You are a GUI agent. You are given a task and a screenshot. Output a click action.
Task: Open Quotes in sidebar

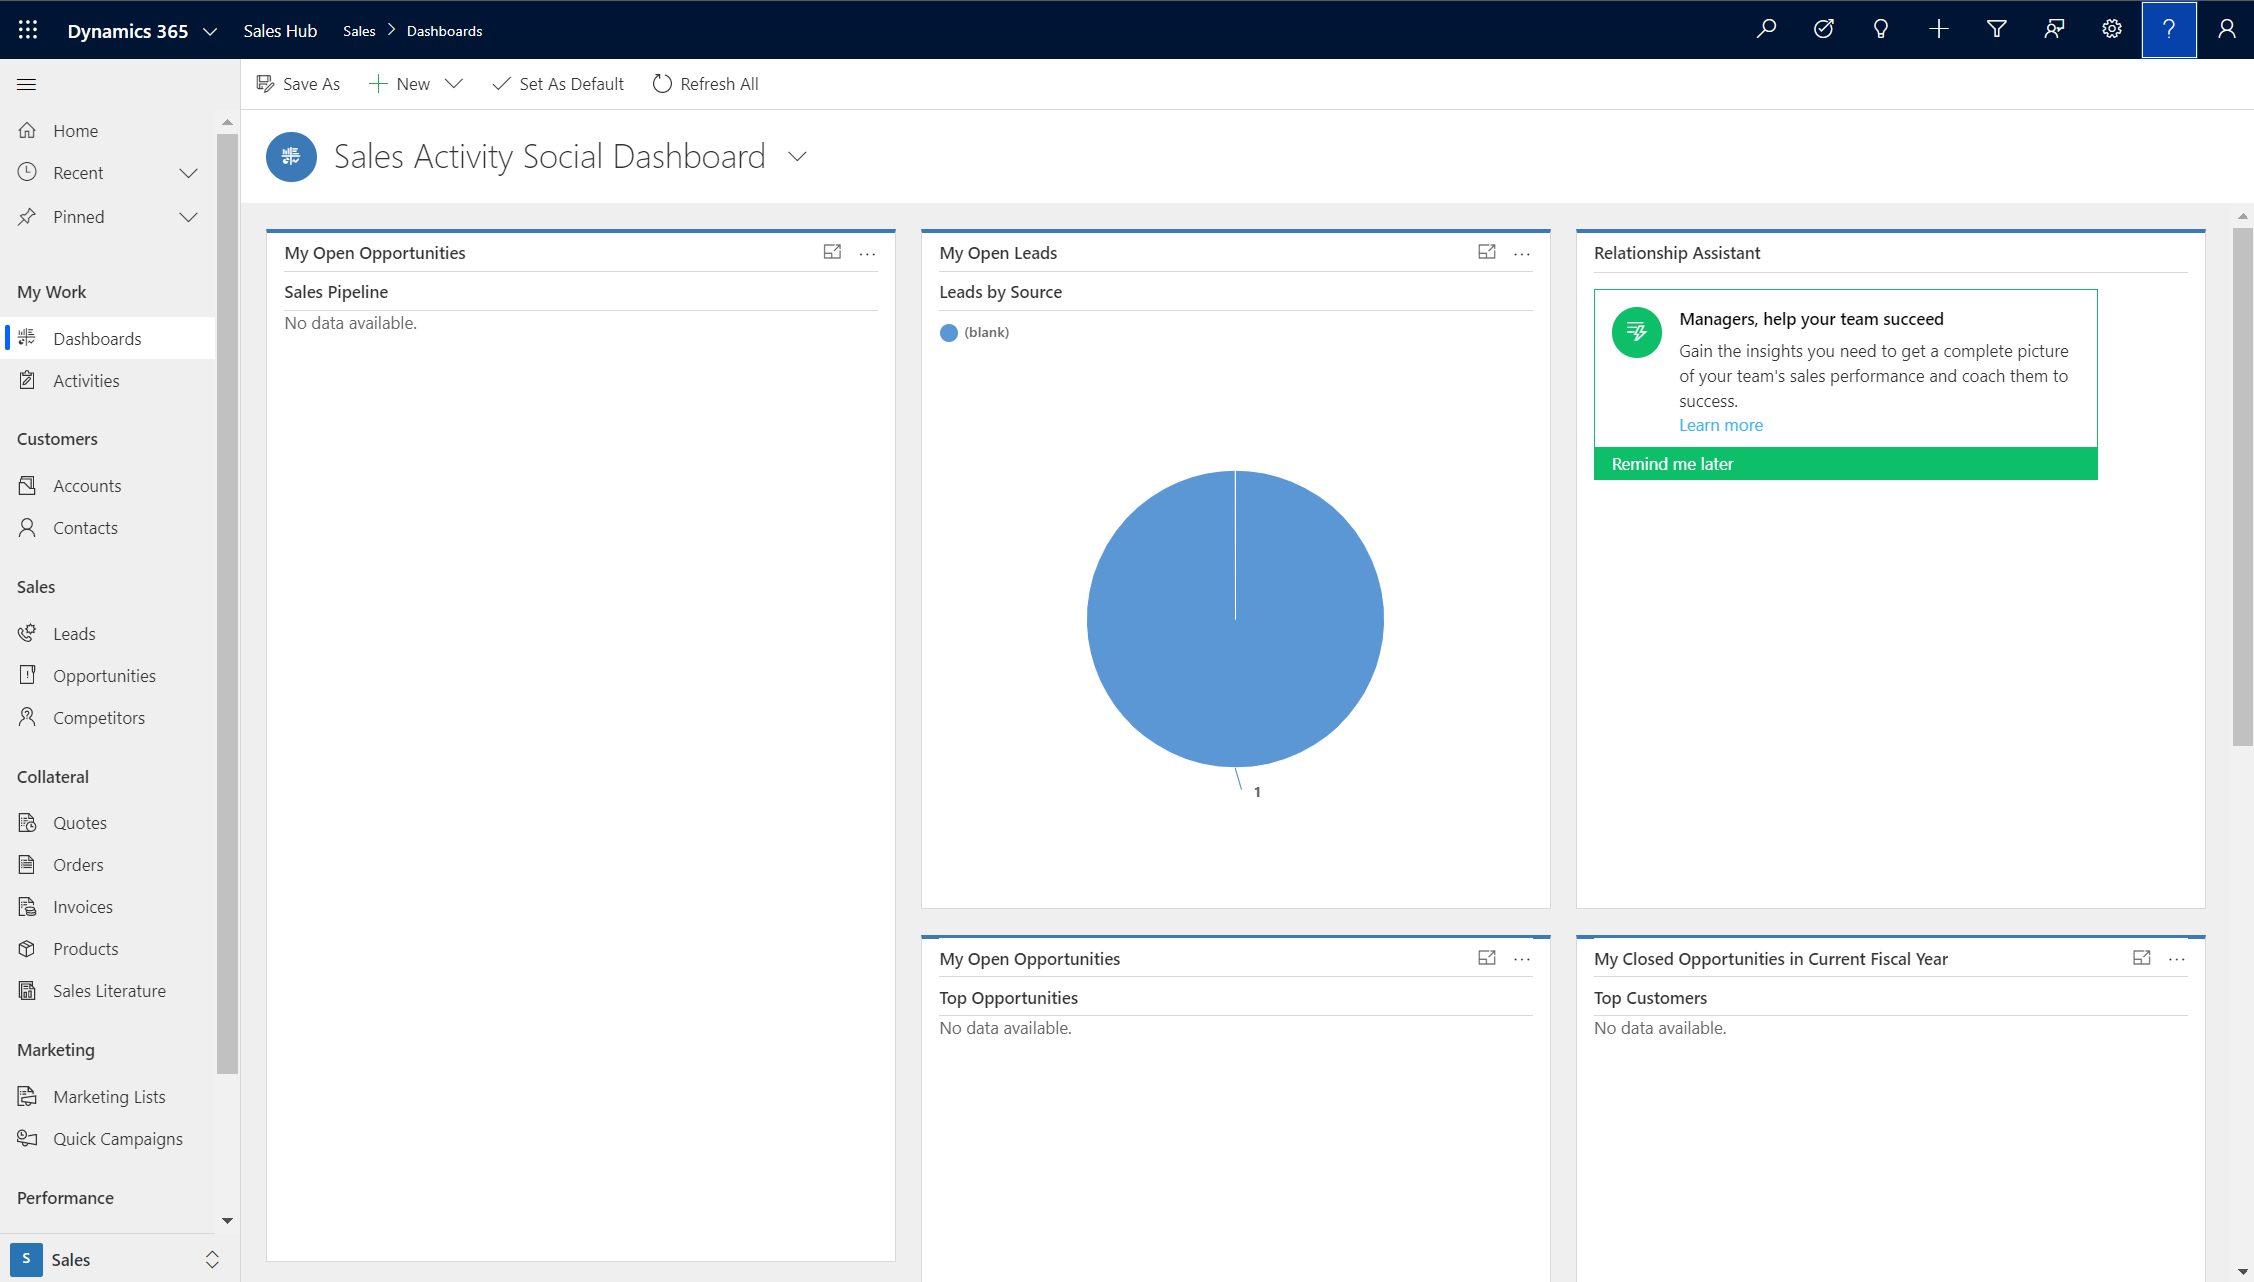pyautogui.click(x=108, y=823)
